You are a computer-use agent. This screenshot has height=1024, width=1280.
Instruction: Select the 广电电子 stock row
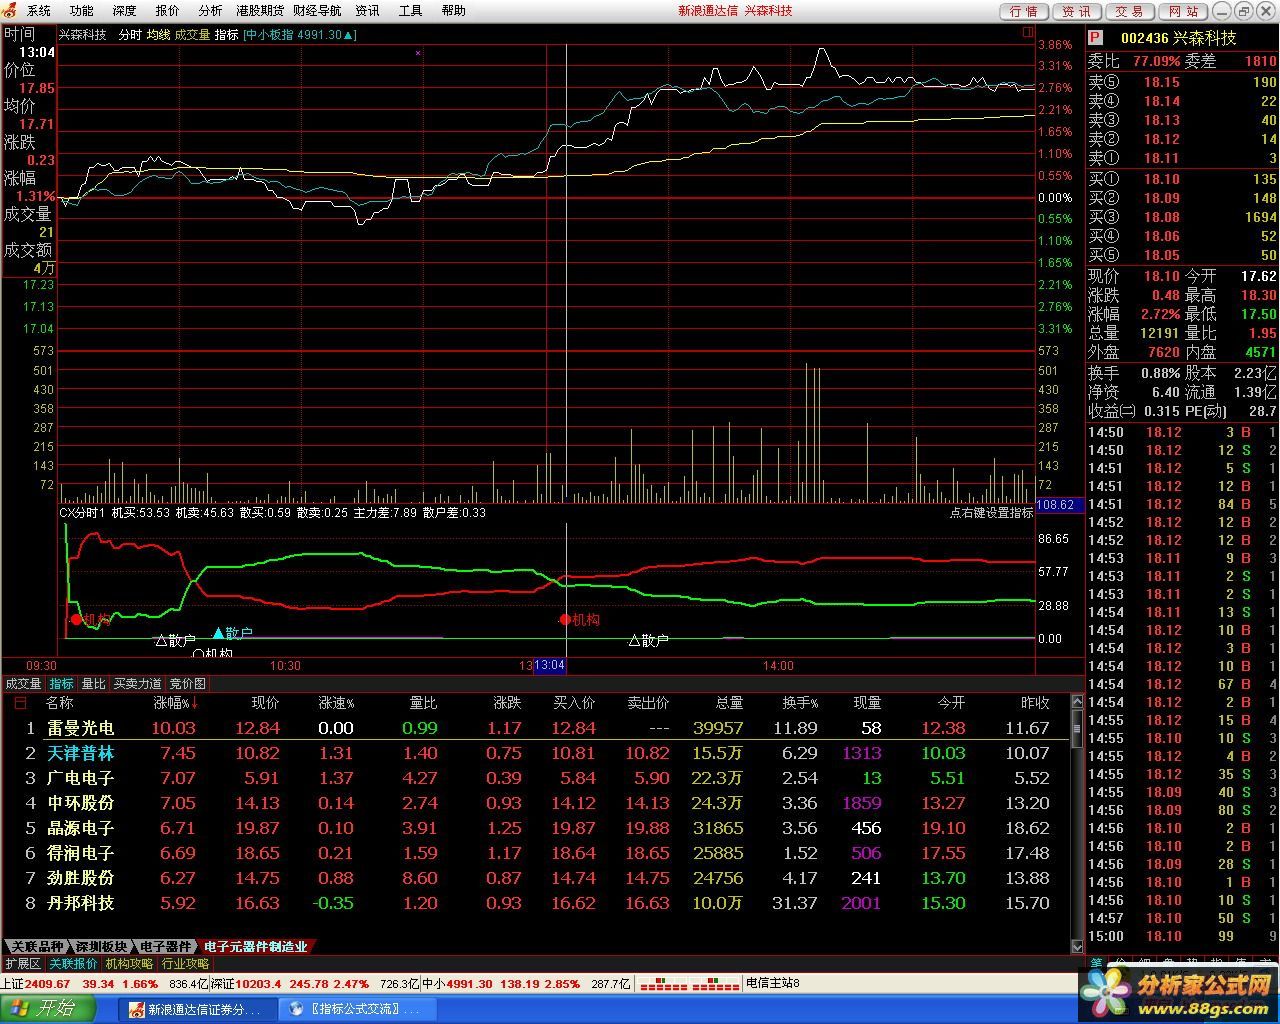(x=535, y=778)
